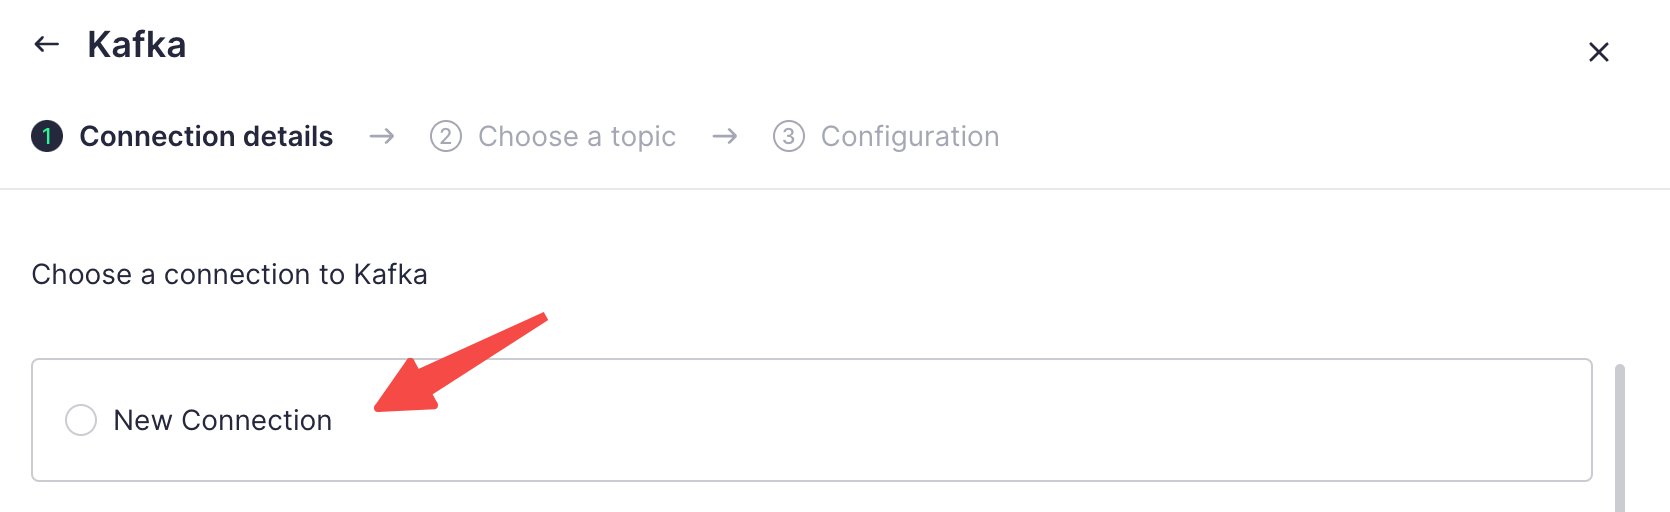Click the Kafka dialog title
This screenshot has width=1670, height=512.
[137, 45]
